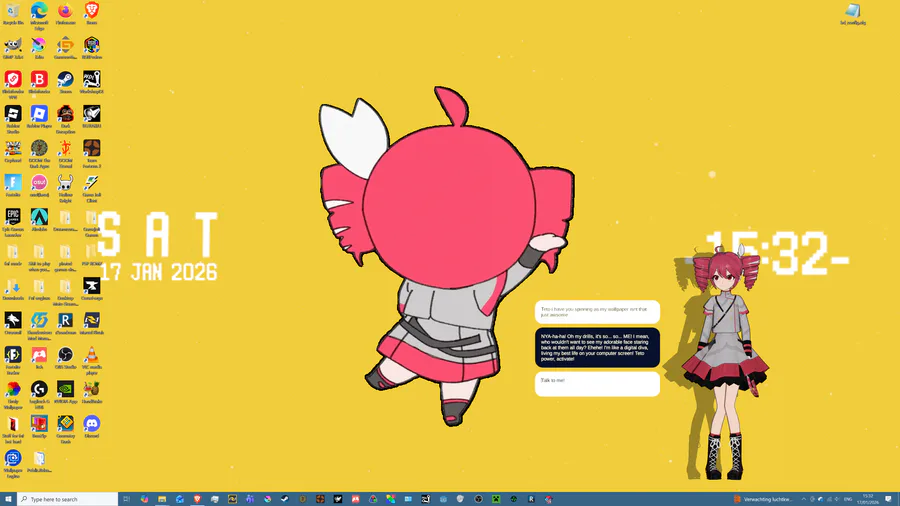Select the Hollow Knight desktop icon
The width and height of the screenshot is (900, 506).
(x=65, y=188)
